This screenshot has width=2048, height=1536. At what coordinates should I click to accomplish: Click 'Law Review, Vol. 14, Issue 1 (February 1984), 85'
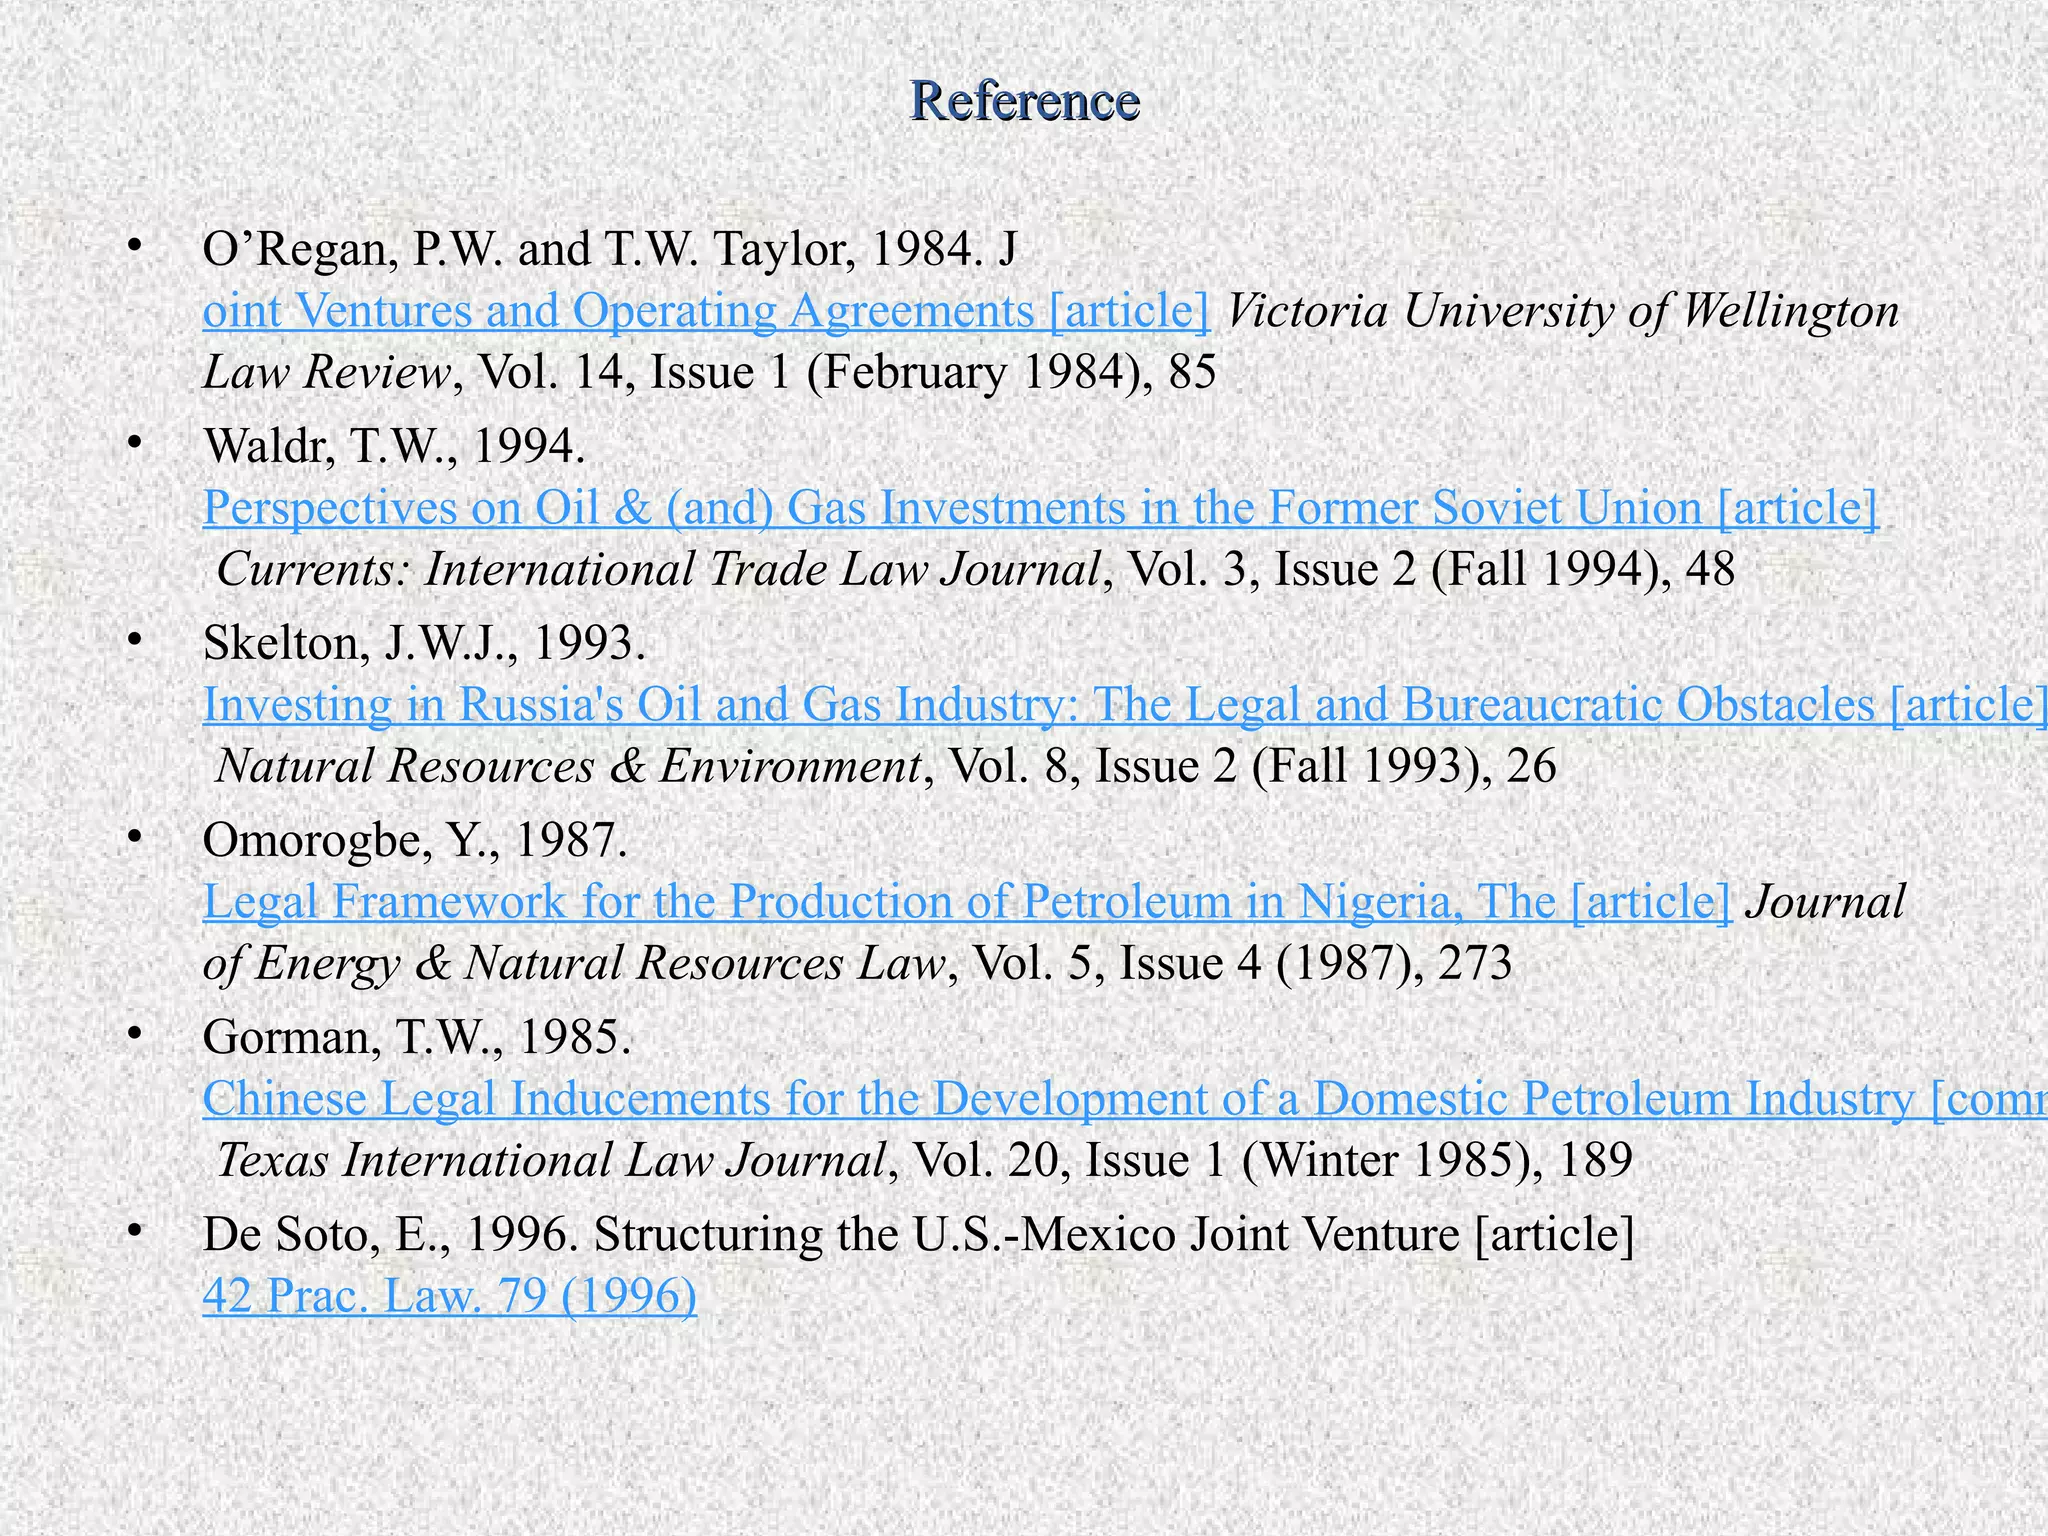pyautogui.click(x=710, y=372)
